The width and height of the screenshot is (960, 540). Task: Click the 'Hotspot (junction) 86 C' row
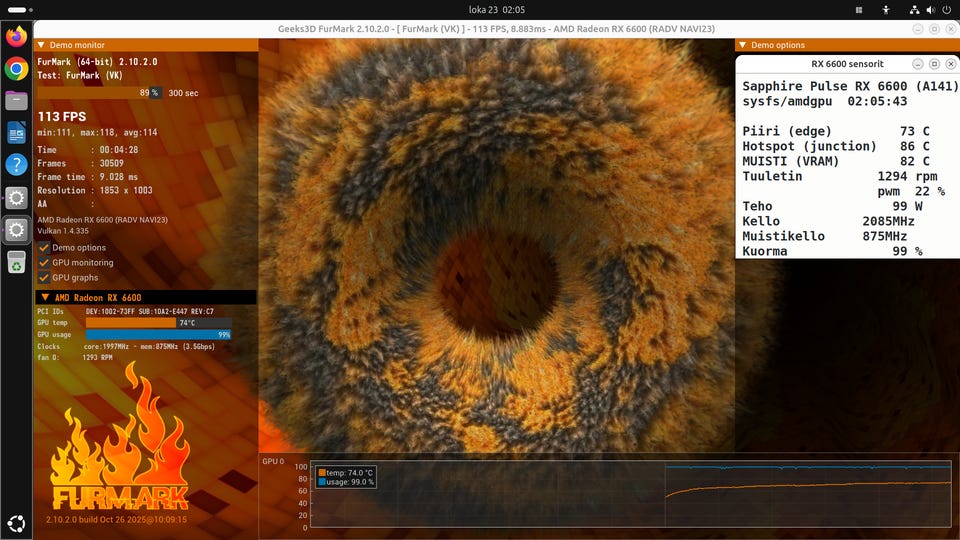click(836, 146)
